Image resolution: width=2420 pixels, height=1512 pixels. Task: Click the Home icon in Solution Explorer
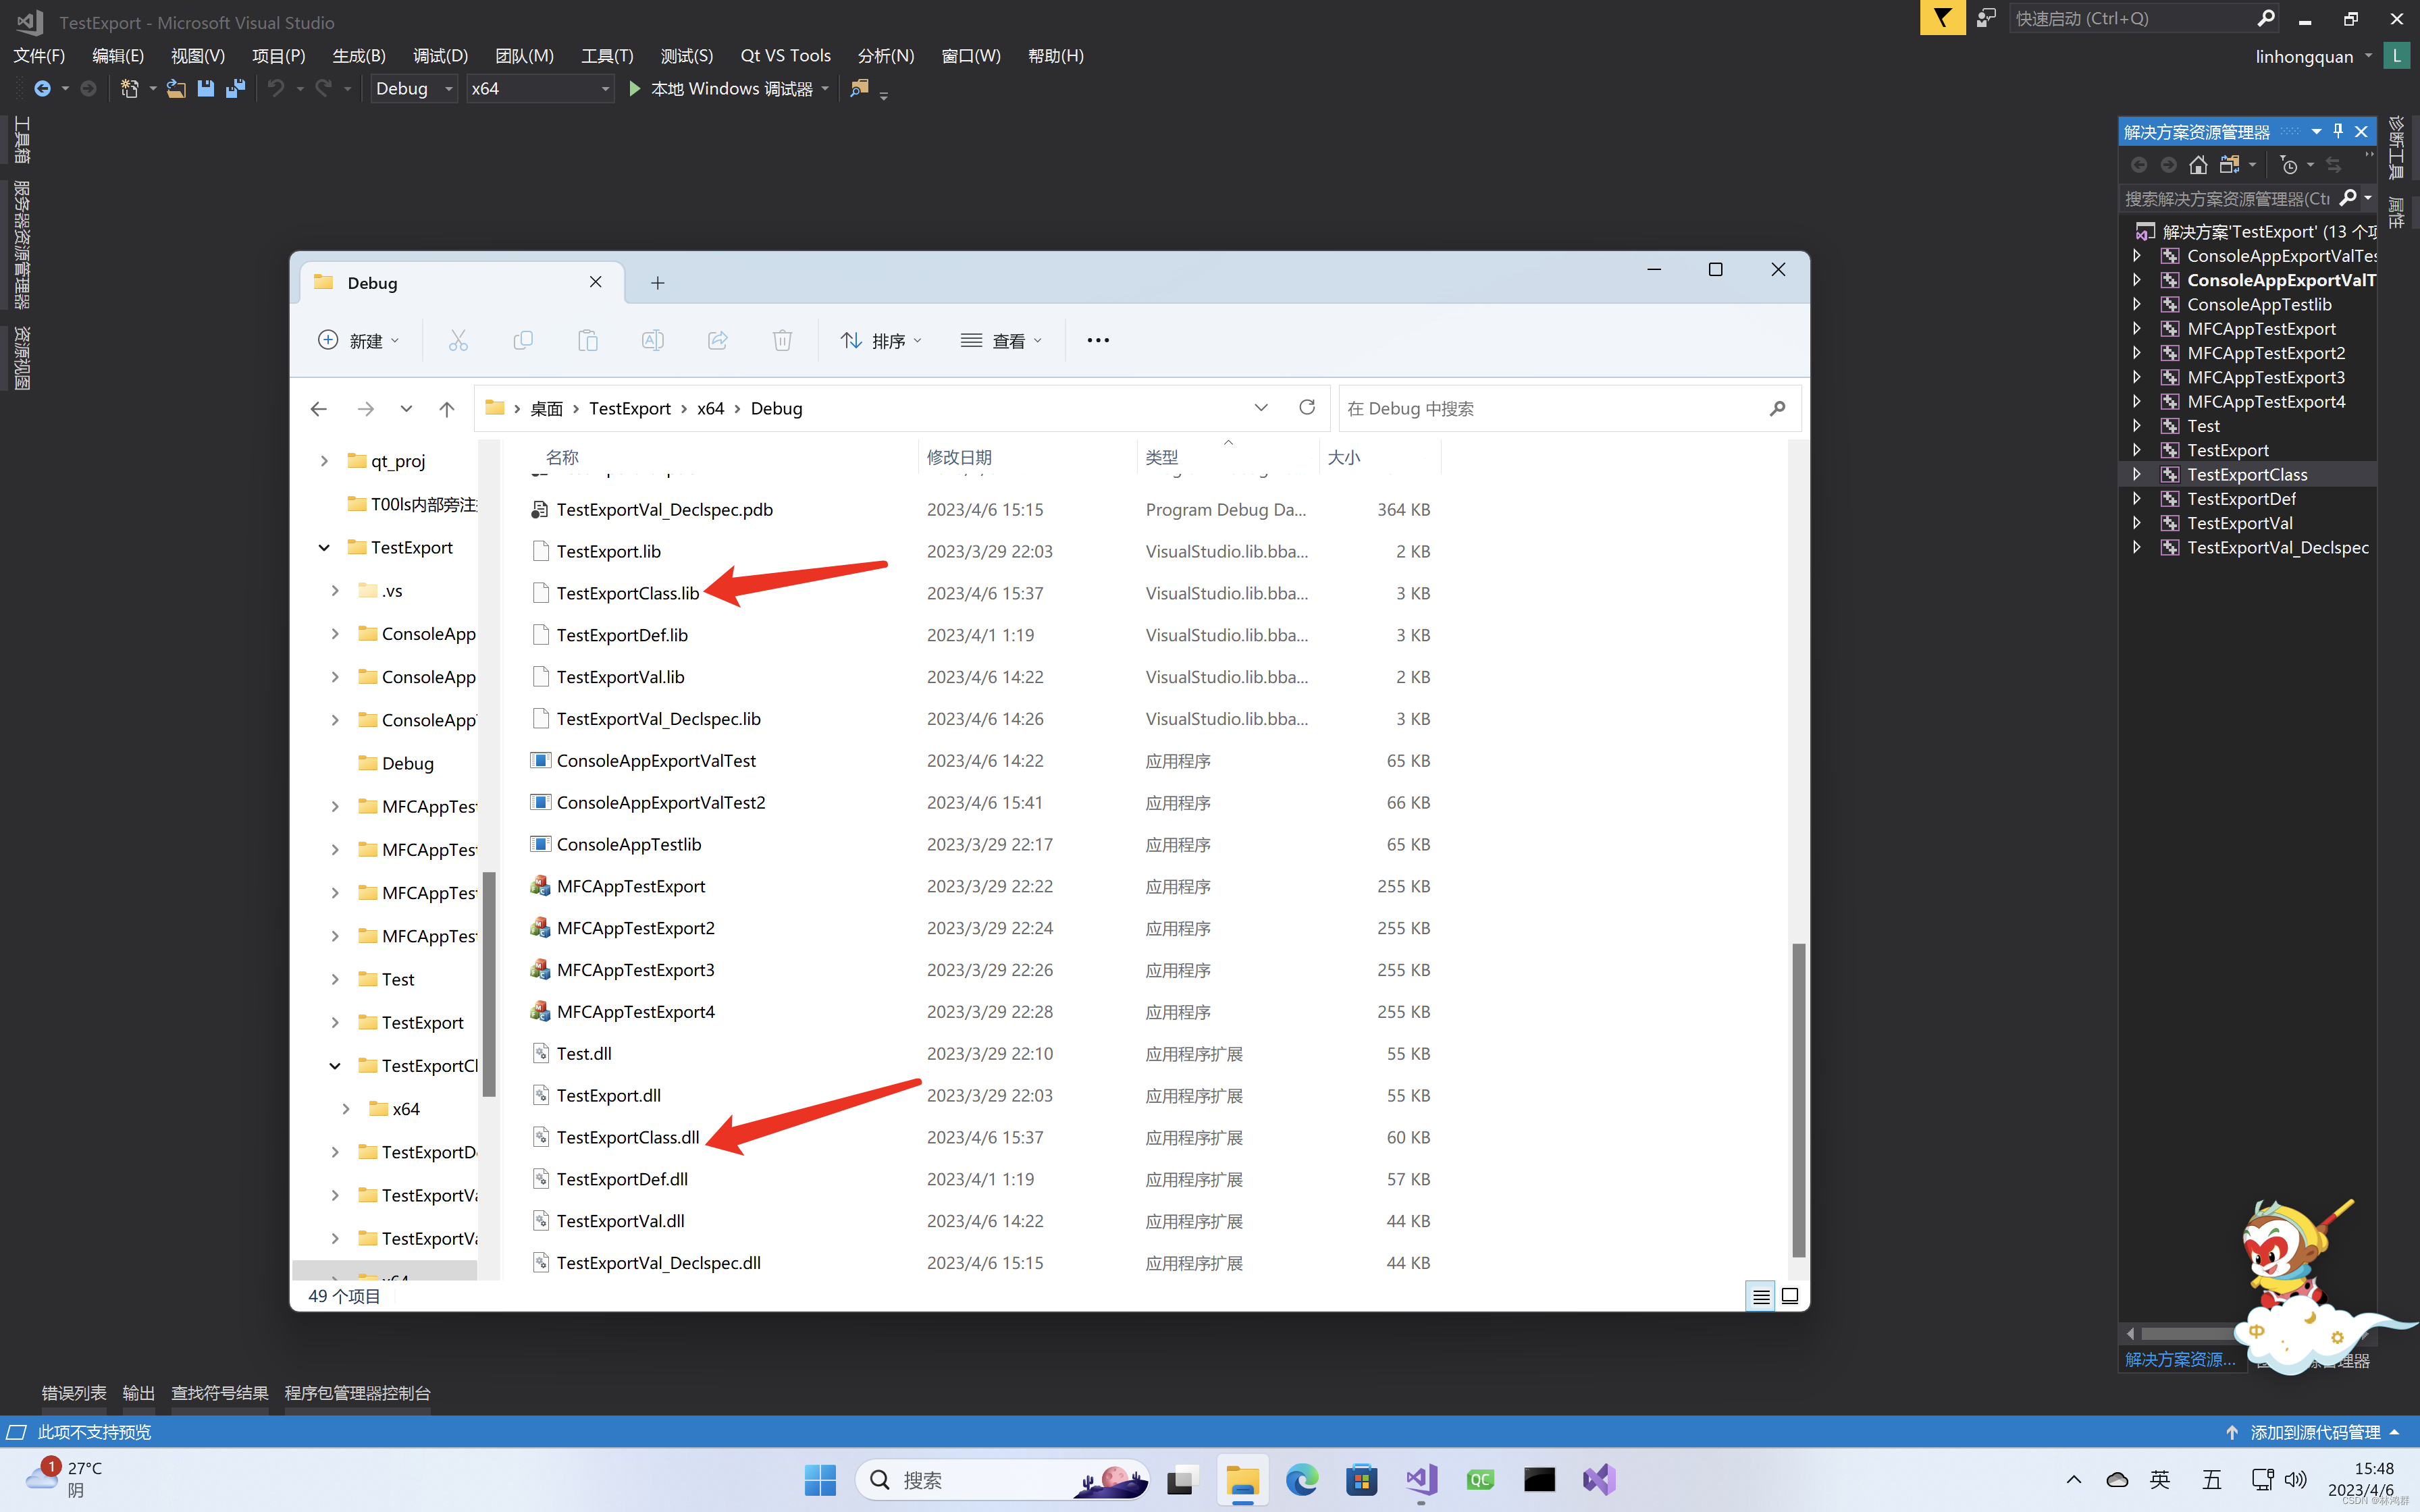point(2198,165)
